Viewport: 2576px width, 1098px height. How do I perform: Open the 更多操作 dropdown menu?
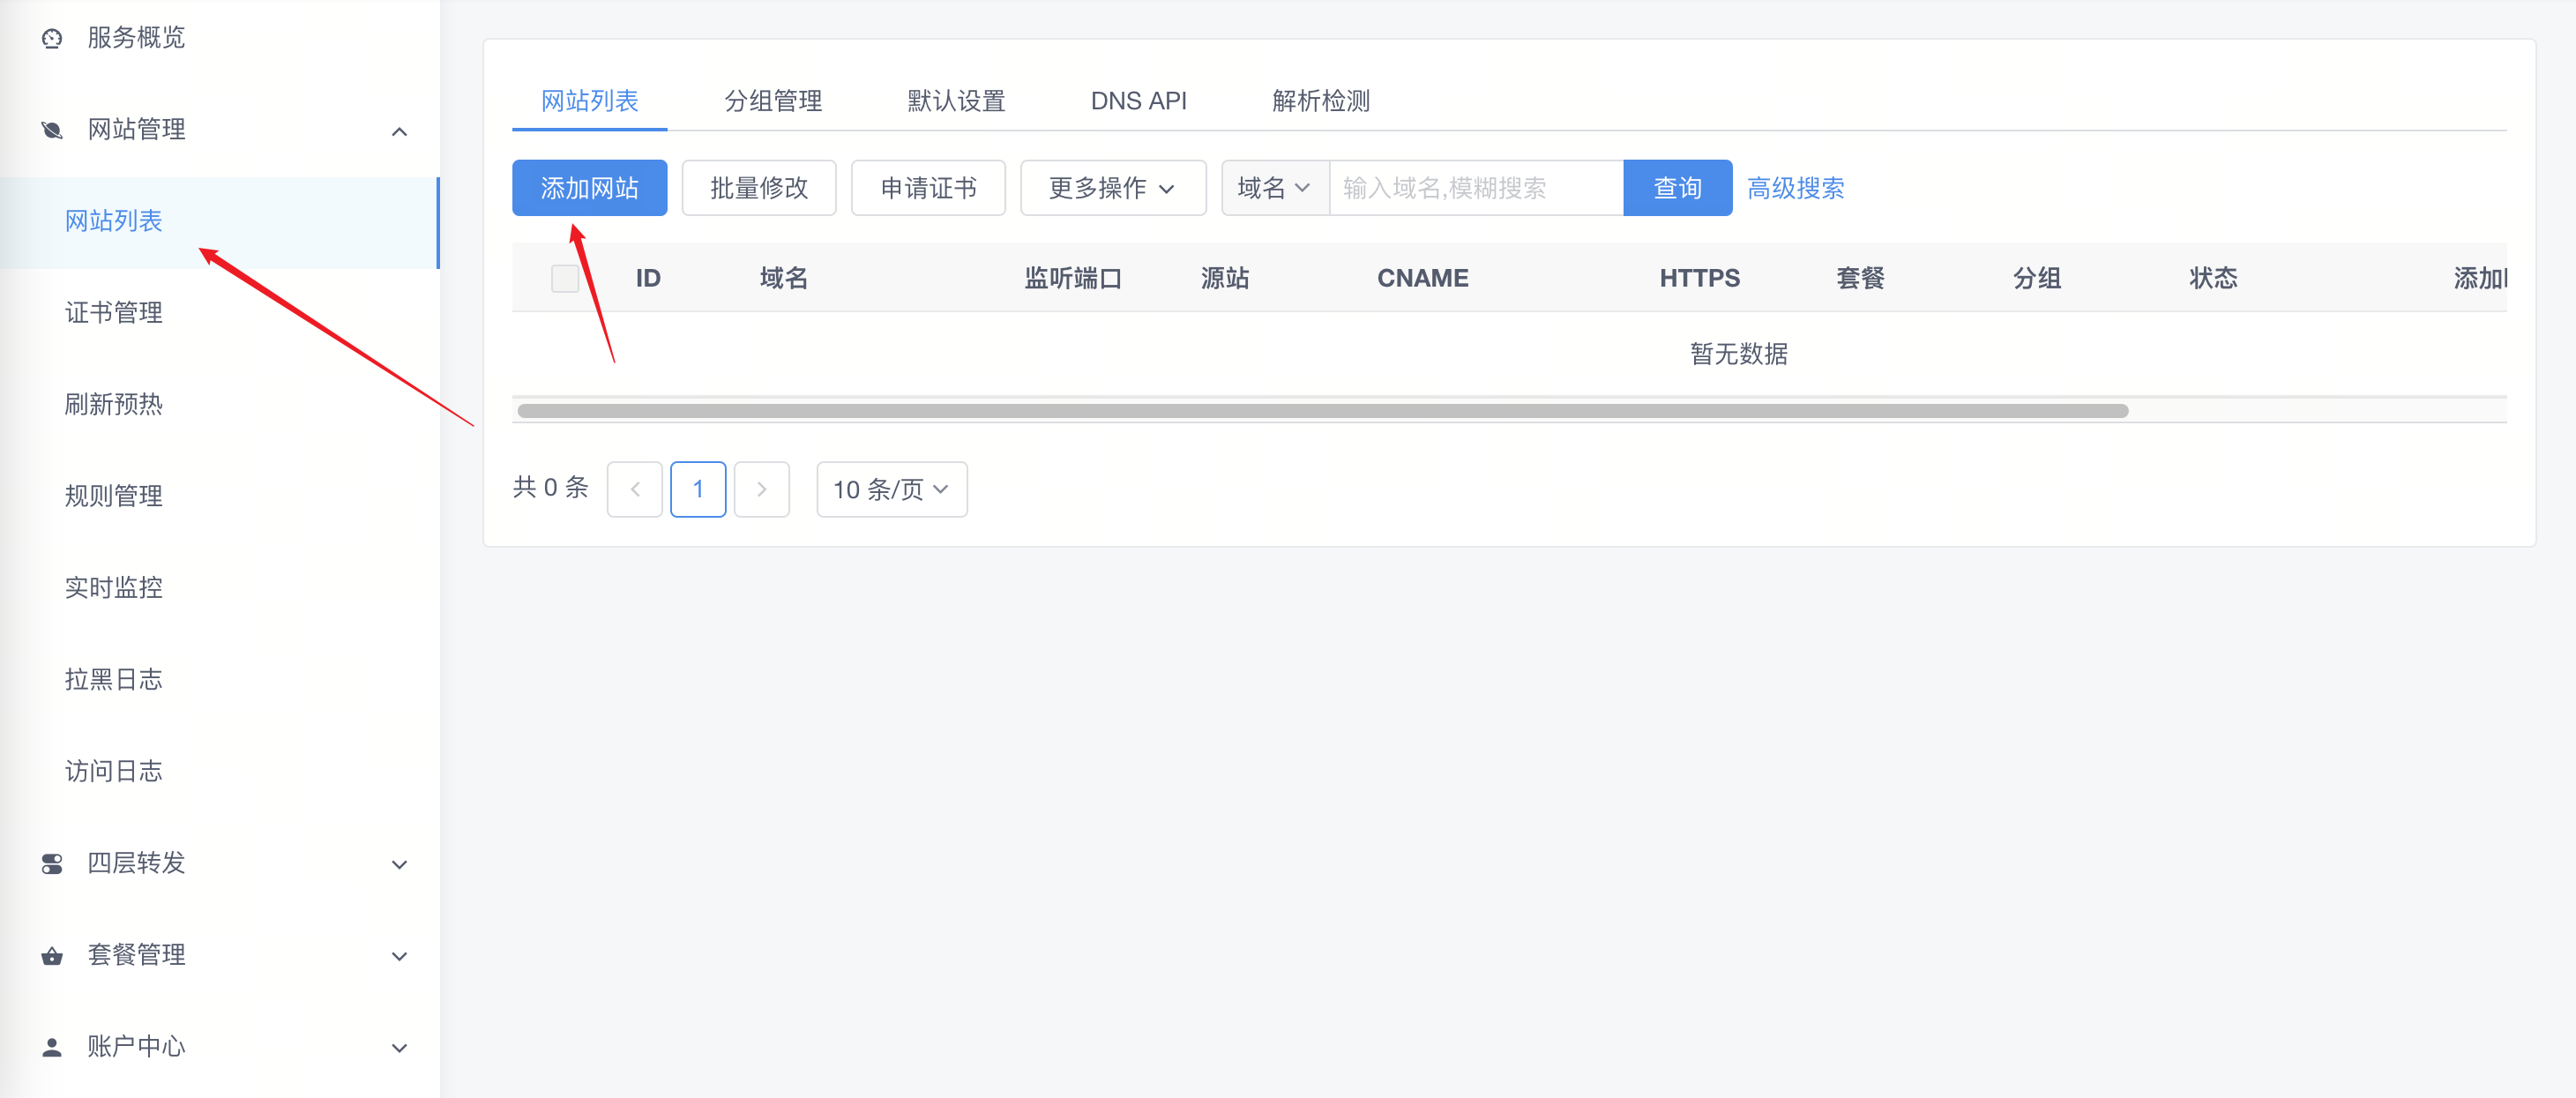click(x=1112, y=187)
